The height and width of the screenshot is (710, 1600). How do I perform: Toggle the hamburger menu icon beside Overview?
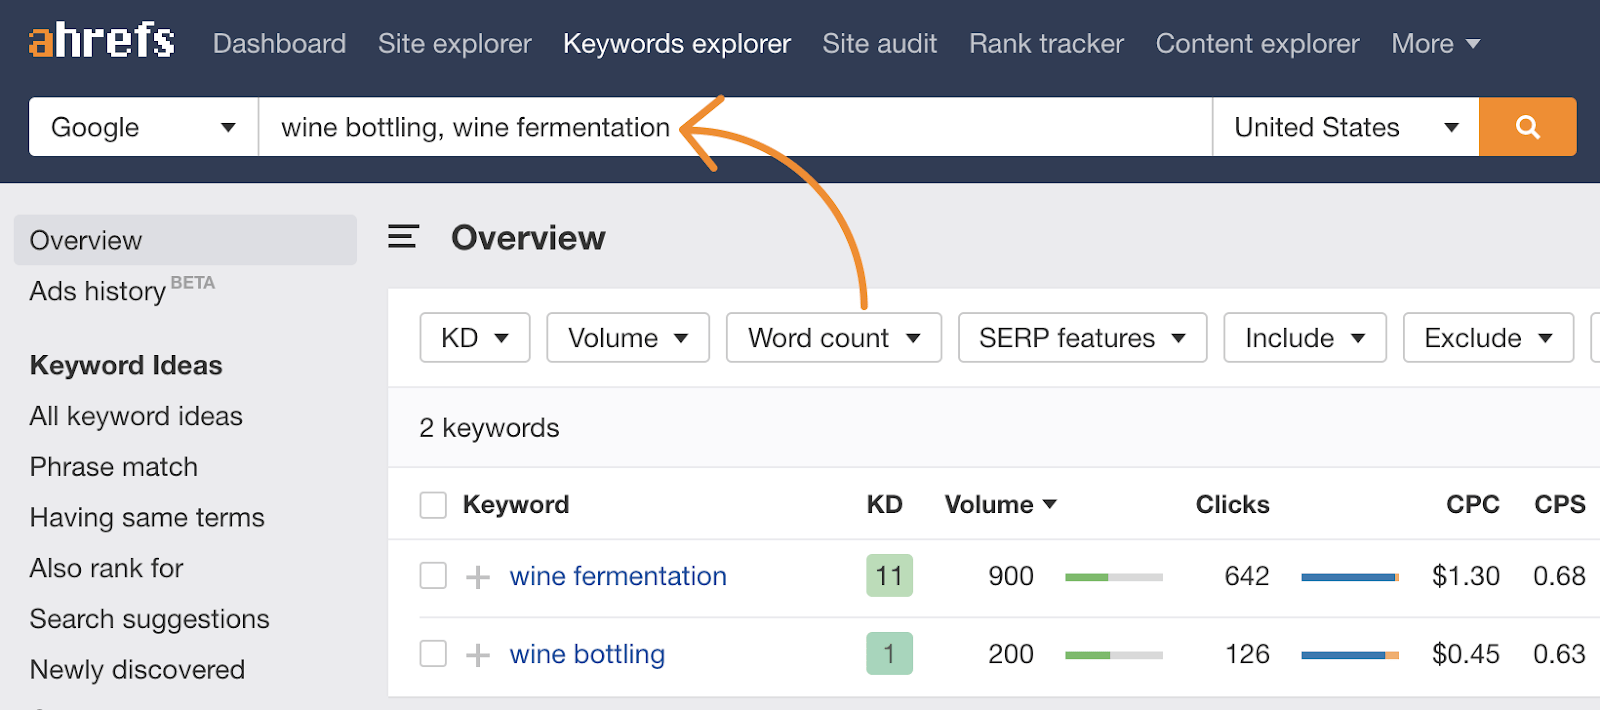click(403, 237)
